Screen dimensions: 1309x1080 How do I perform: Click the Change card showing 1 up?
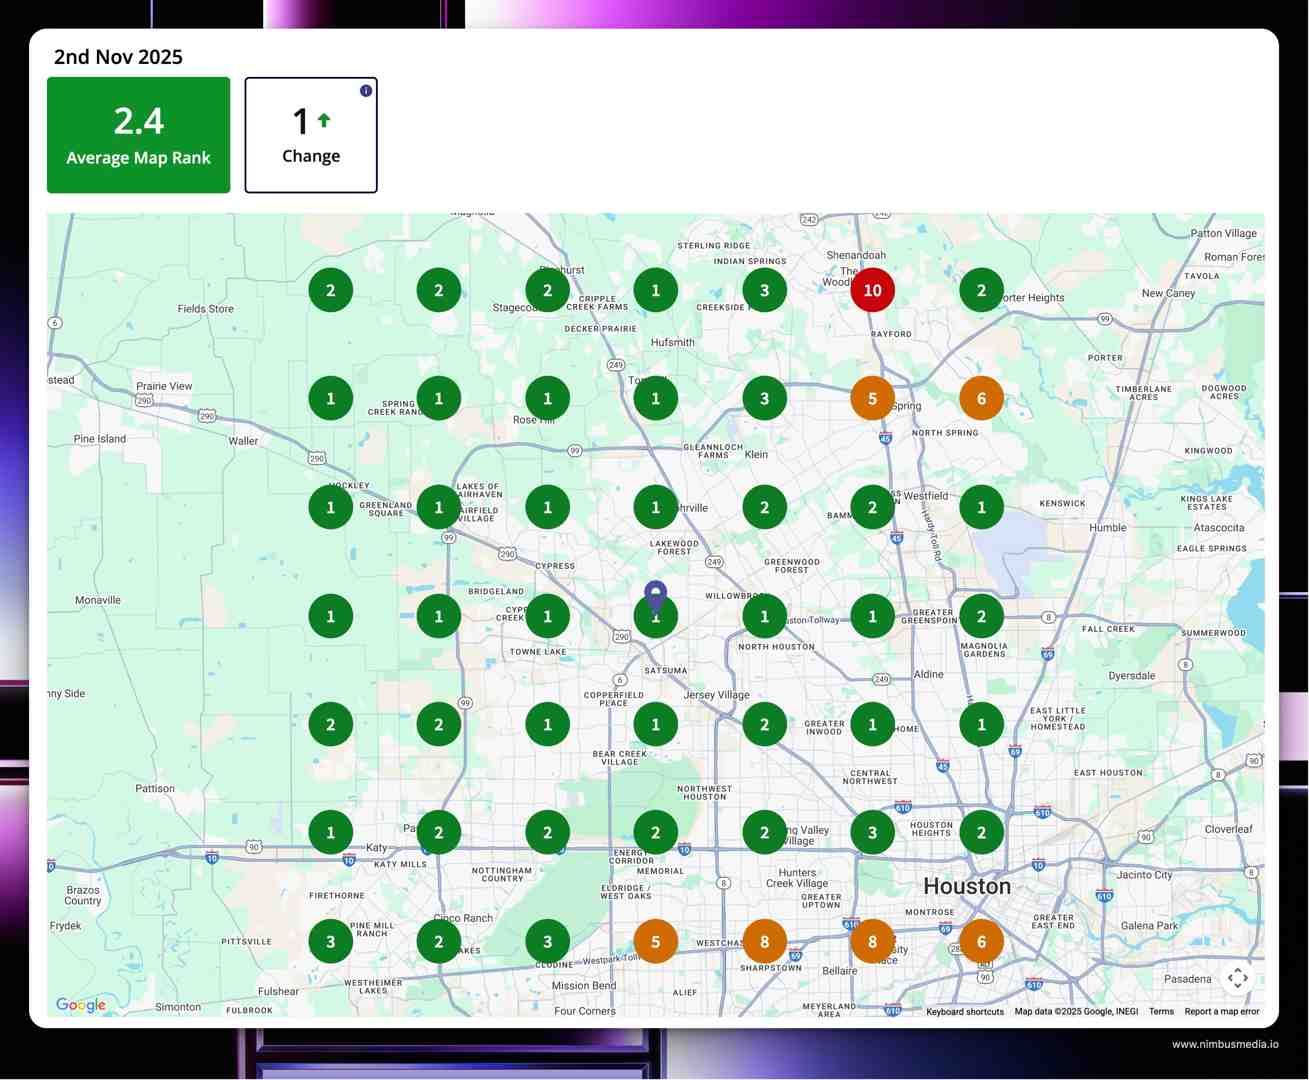pos(311,135)
